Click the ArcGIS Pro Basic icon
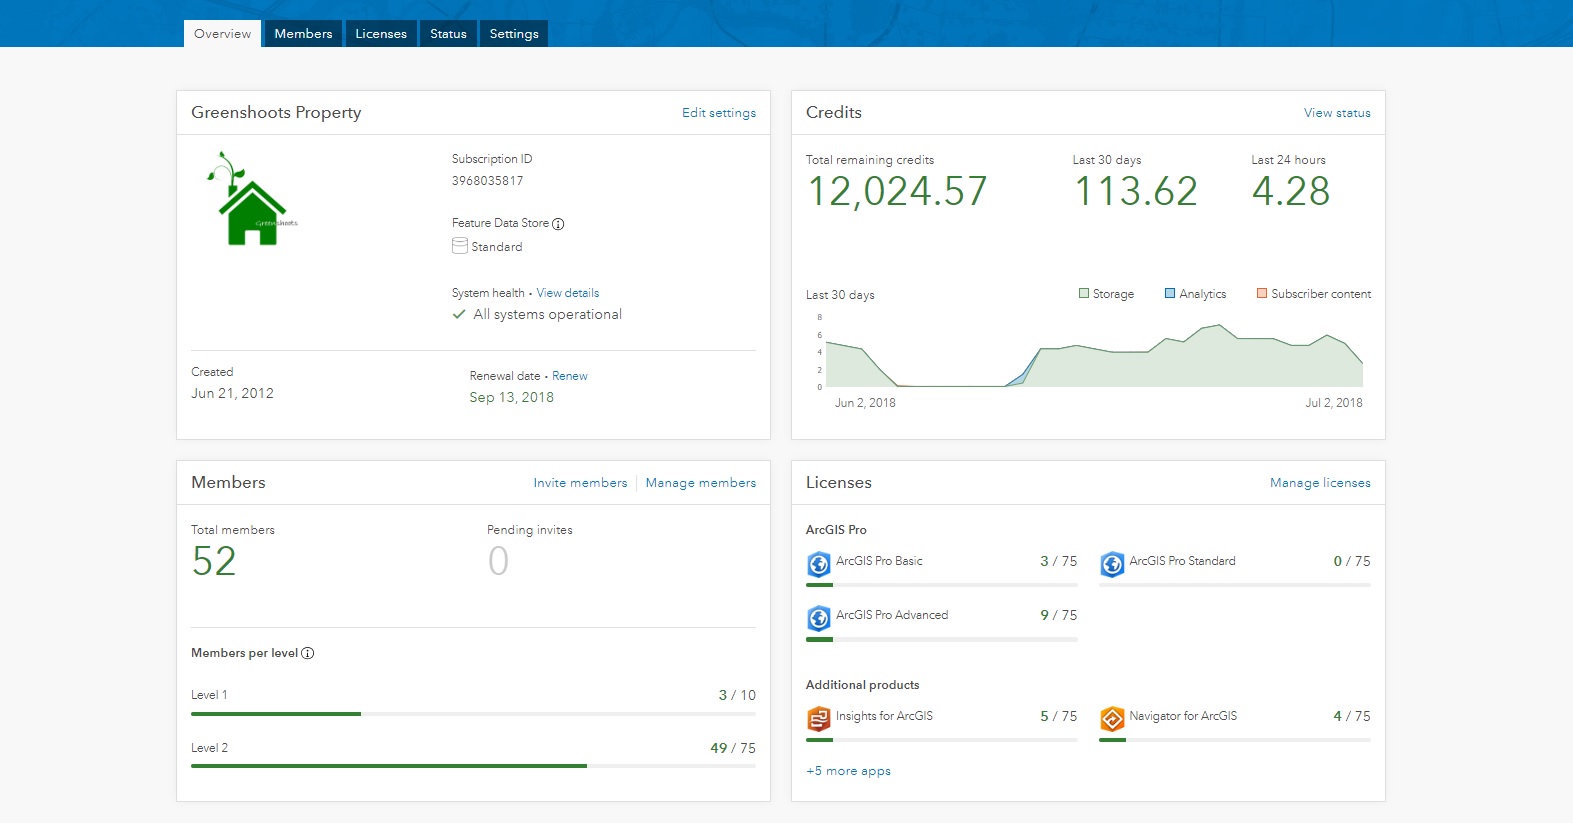The width and height of the screenshot is (1573, 823). pos(819,565)
